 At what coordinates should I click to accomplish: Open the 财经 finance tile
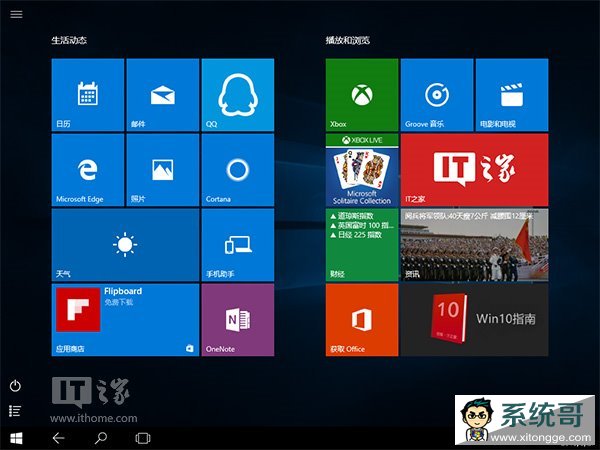point(362,245)
